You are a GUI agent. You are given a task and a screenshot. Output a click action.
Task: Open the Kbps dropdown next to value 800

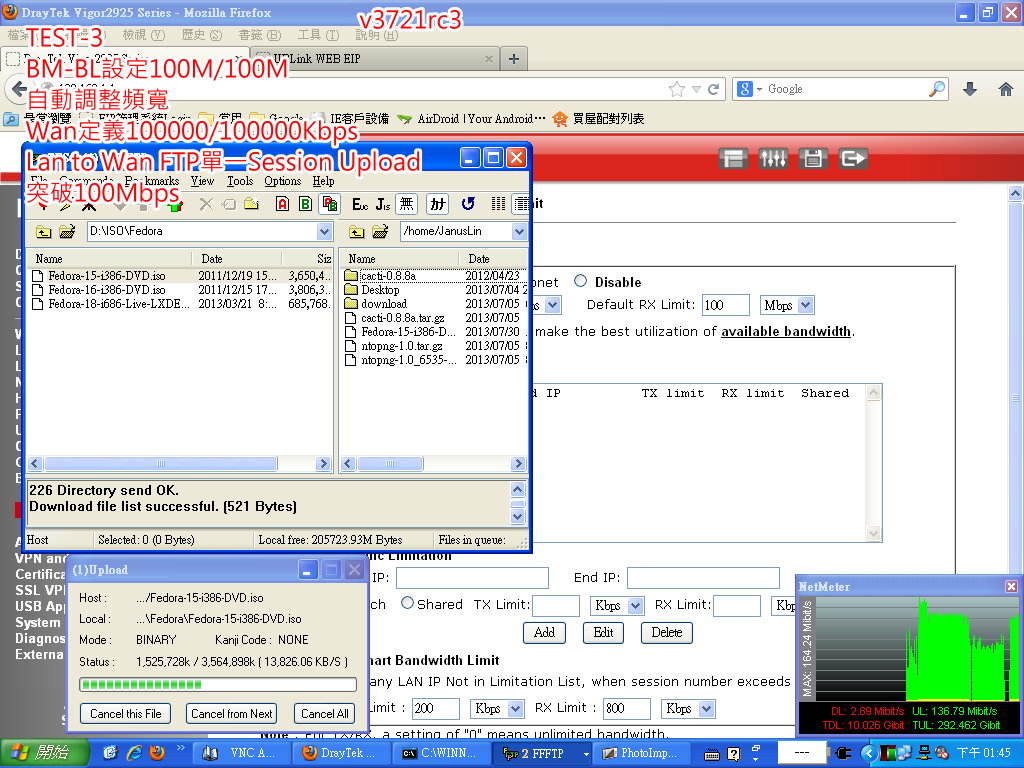[688, 709]
